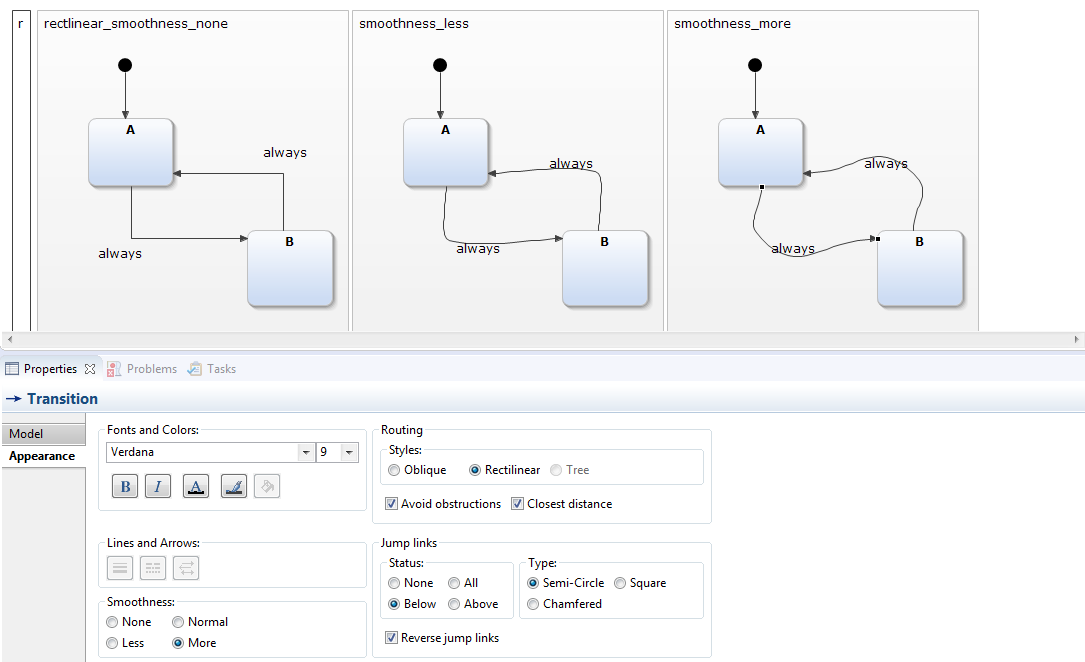The image size is (1085, 662).
Task: Open the line style icon menu
Action: click(x=119, y=567)
